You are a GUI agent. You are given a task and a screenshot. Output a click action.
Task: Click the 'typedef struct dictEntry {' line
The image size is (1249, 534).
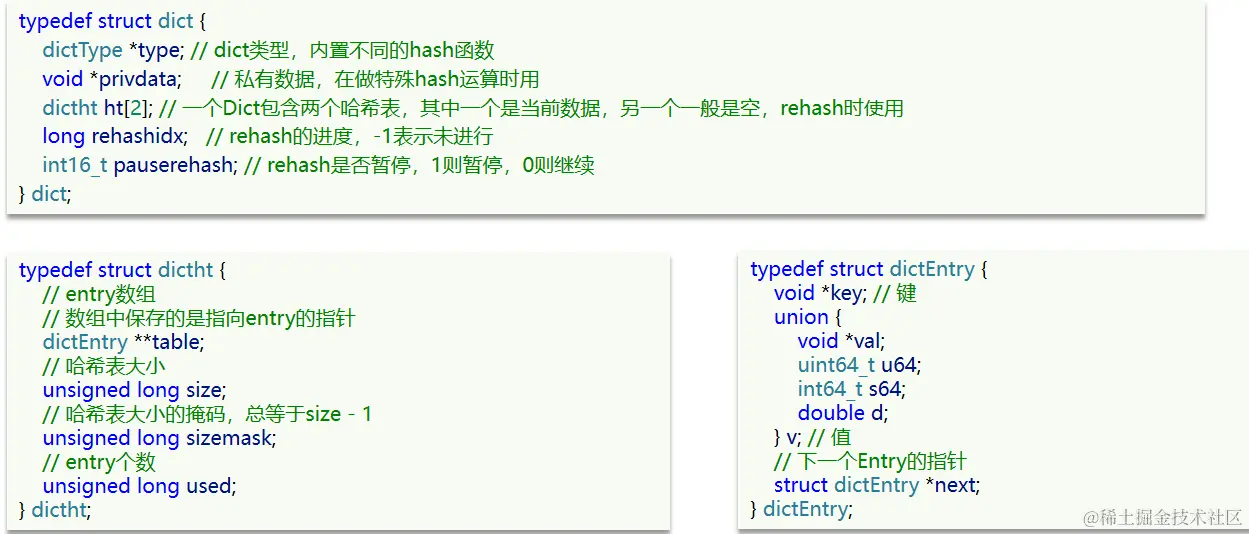pyautogui.click(x=869, y=270)
